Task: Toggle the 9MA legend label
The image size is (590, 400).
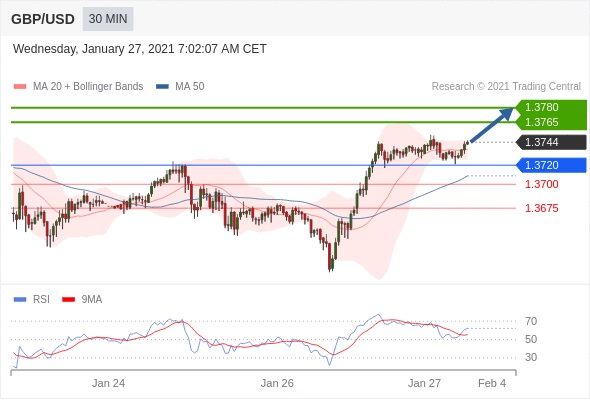Action: click(x=92, y=300)
